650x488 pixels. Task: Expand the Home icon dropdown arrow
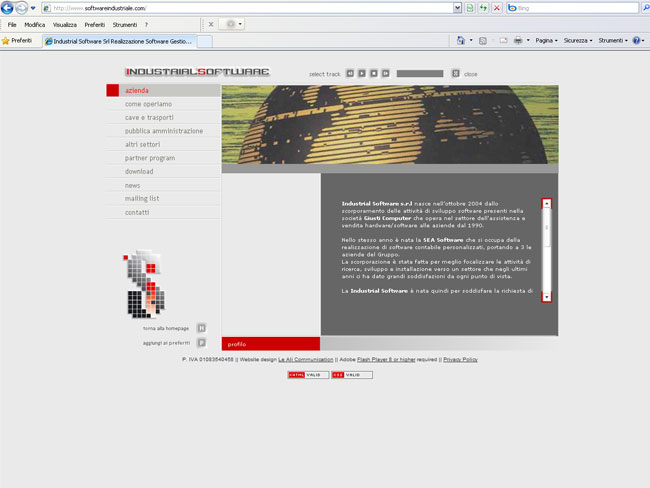(x=471, y=40)
